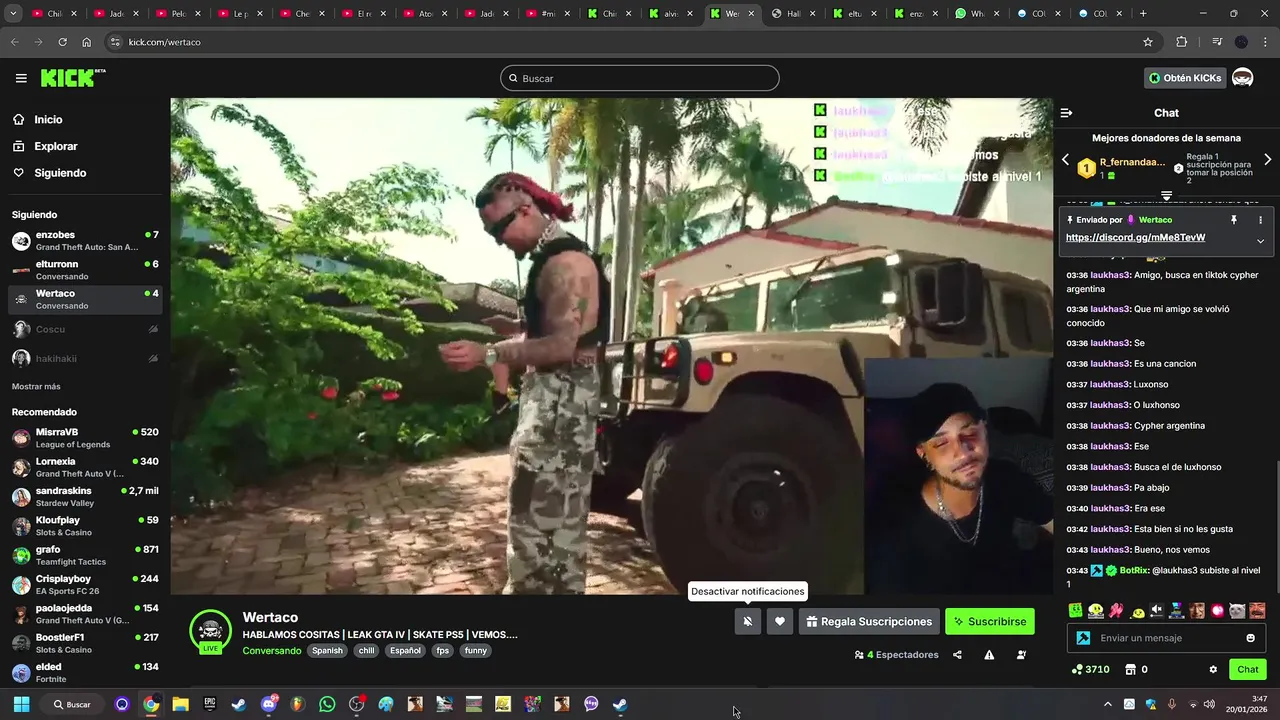Open pinned message options menu
Screen dimensions: 1280x720
pos(1260,220)
